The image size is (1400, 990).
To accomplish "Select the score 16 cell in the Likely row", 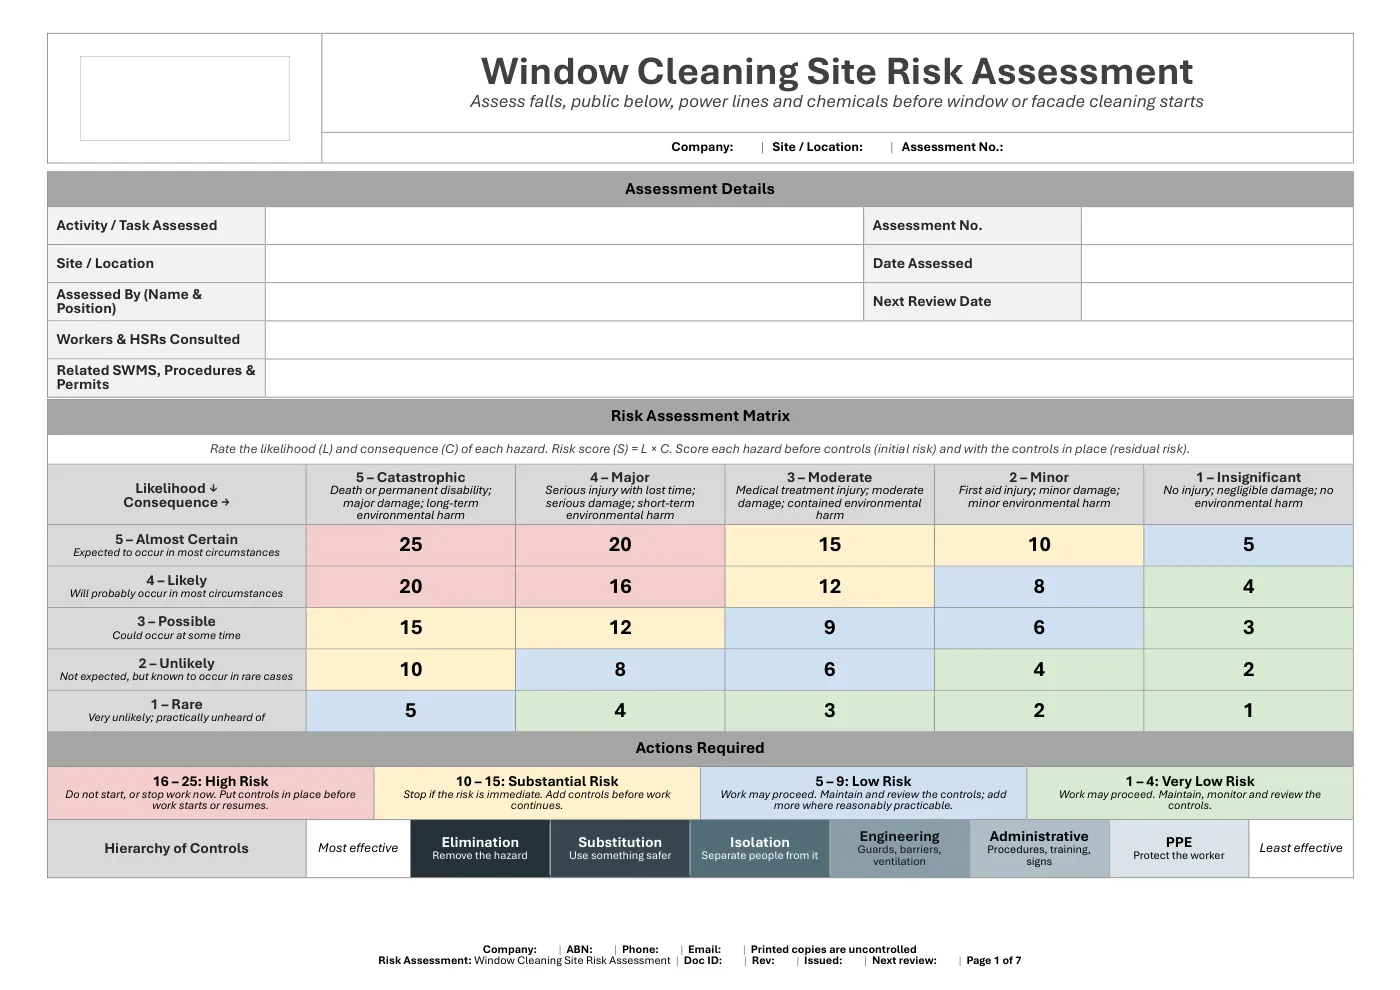I will 620,587.
